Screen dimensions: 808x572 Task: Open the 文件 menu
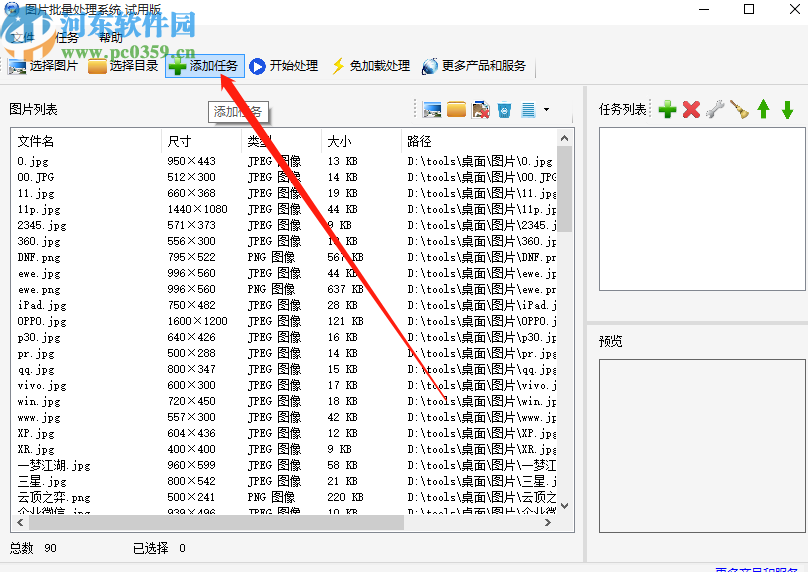(23, 38)
